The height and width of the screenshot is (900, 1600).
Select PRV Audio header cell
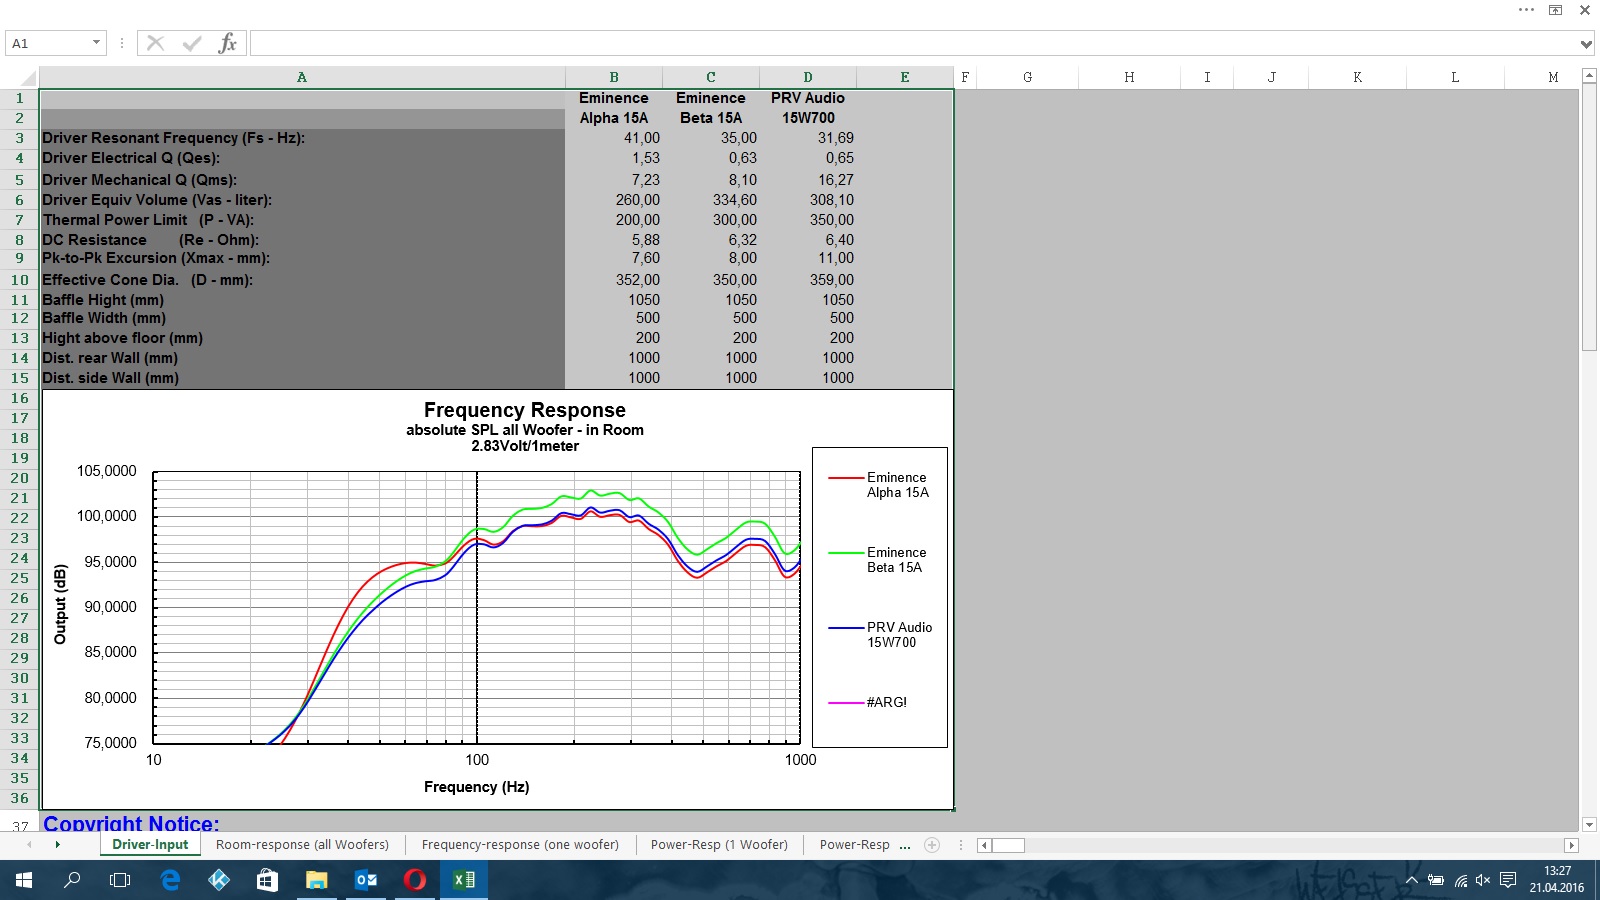pos(808,98)
